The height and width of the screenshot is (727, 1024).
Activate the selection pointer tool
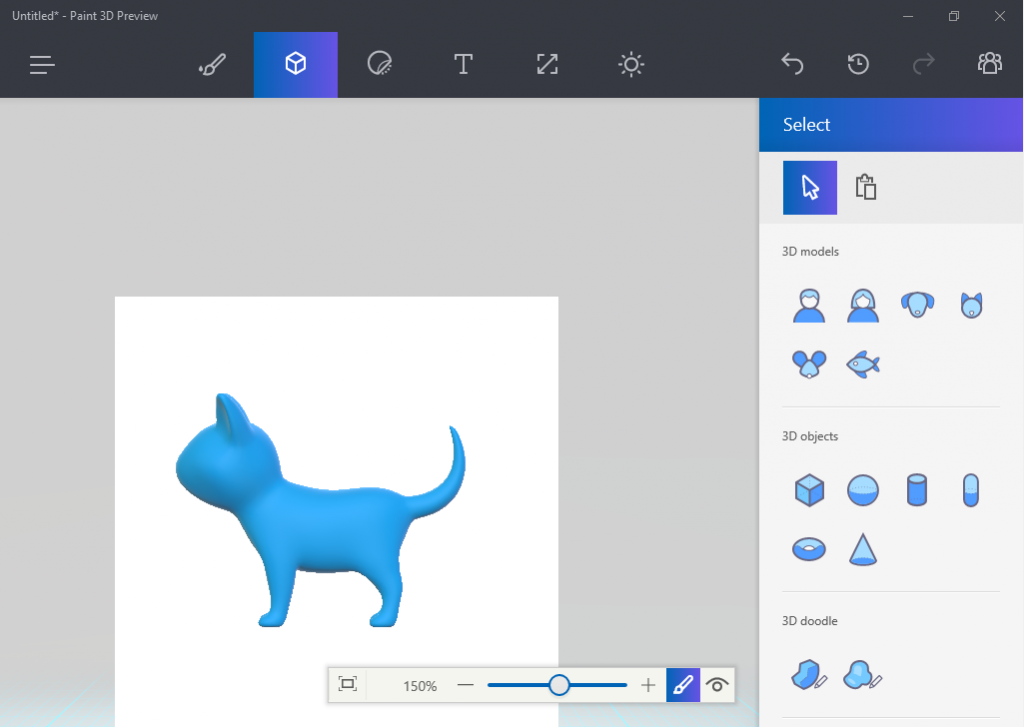(809, 187)
